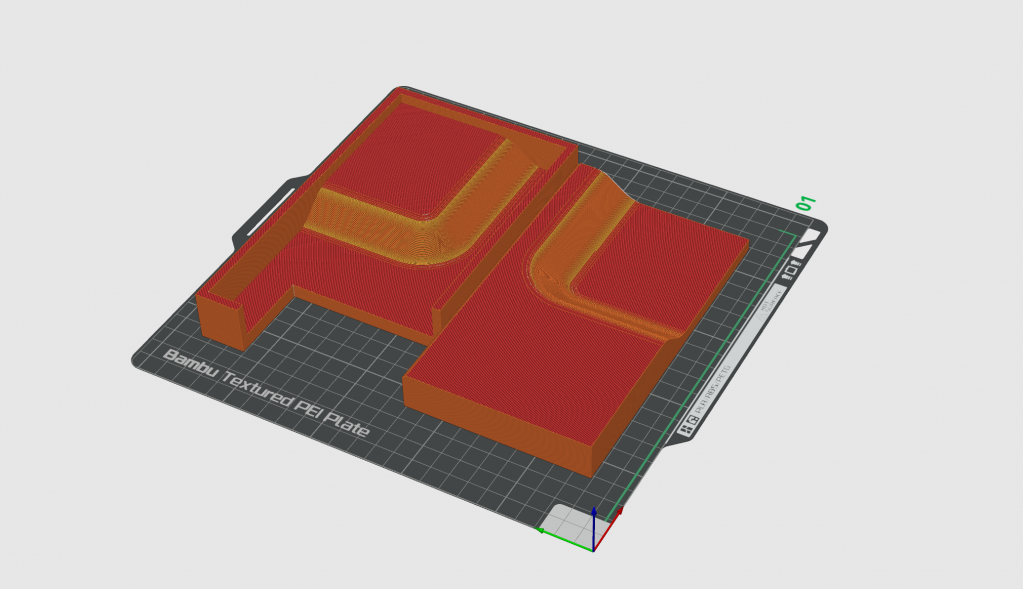This screenshot has height=589, width=1023.
Task: Click the Bambu Textured PEI Plate label
Action: tap(265, 392)
